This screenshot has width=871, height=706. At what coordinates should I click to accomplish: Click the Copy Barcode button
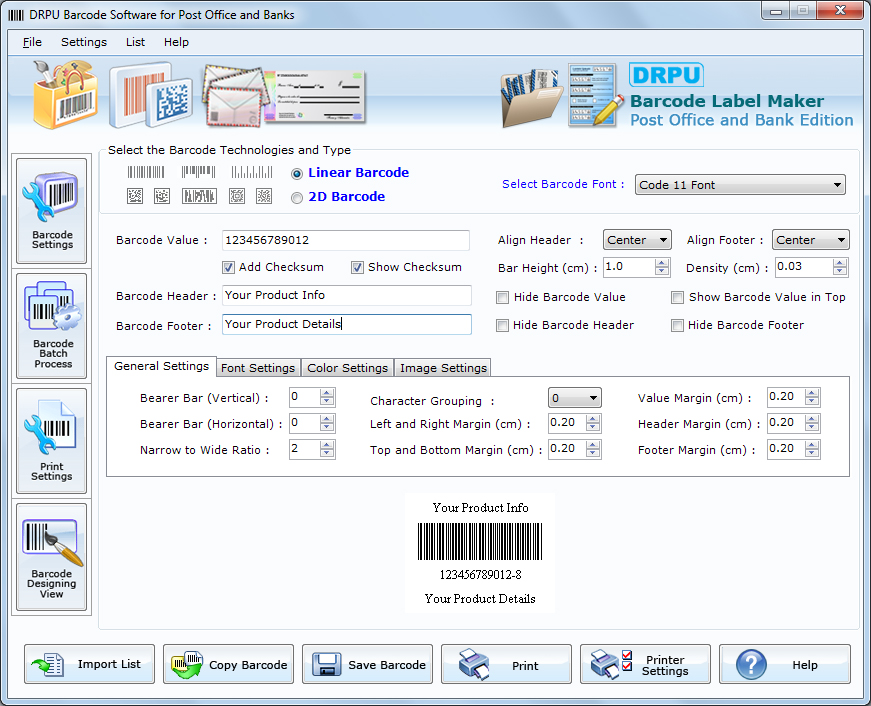point(228,663)
